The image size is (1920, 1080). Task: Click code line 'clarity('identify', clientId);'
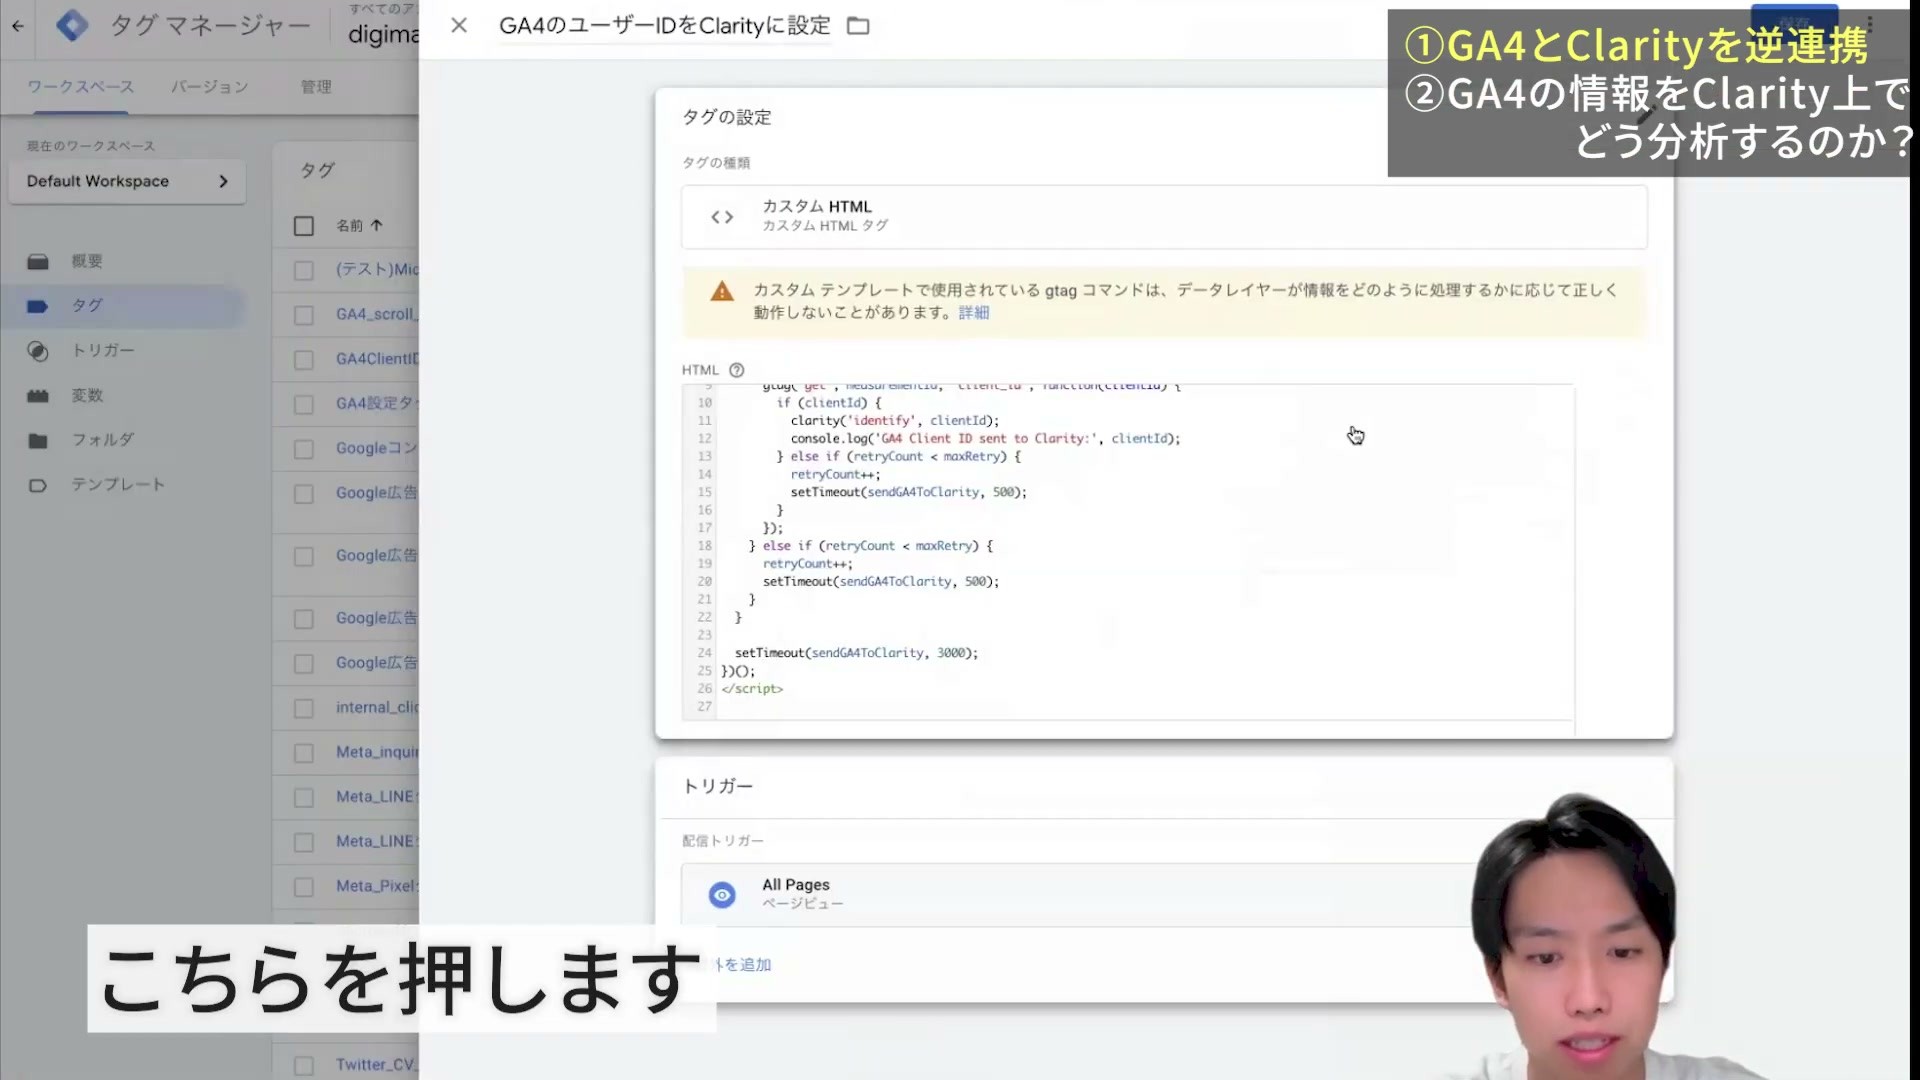click(894, 421)
